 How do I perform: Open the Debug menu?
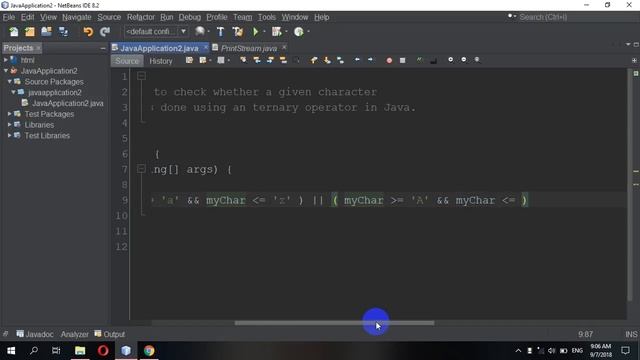tap(190, 17)
